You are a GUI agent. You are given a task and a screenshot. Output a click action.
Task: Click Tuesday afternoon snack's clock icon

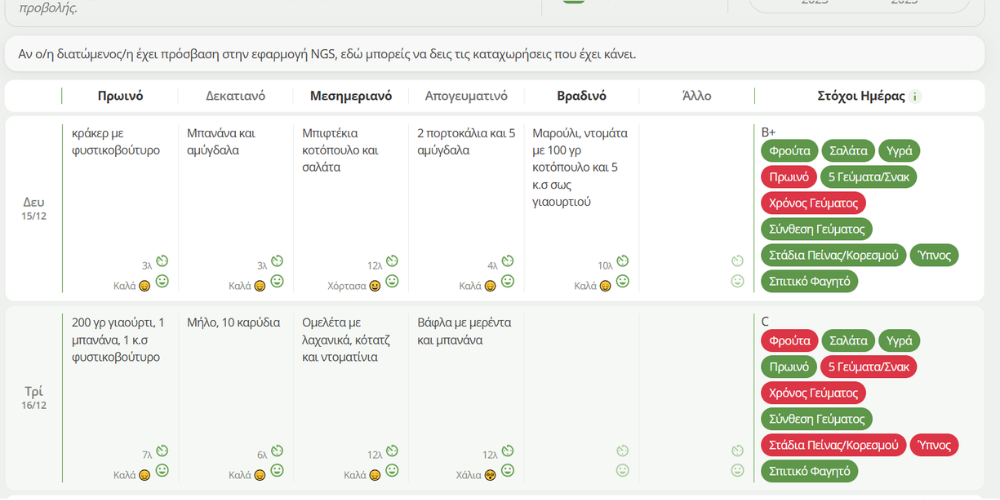point(507,451)
